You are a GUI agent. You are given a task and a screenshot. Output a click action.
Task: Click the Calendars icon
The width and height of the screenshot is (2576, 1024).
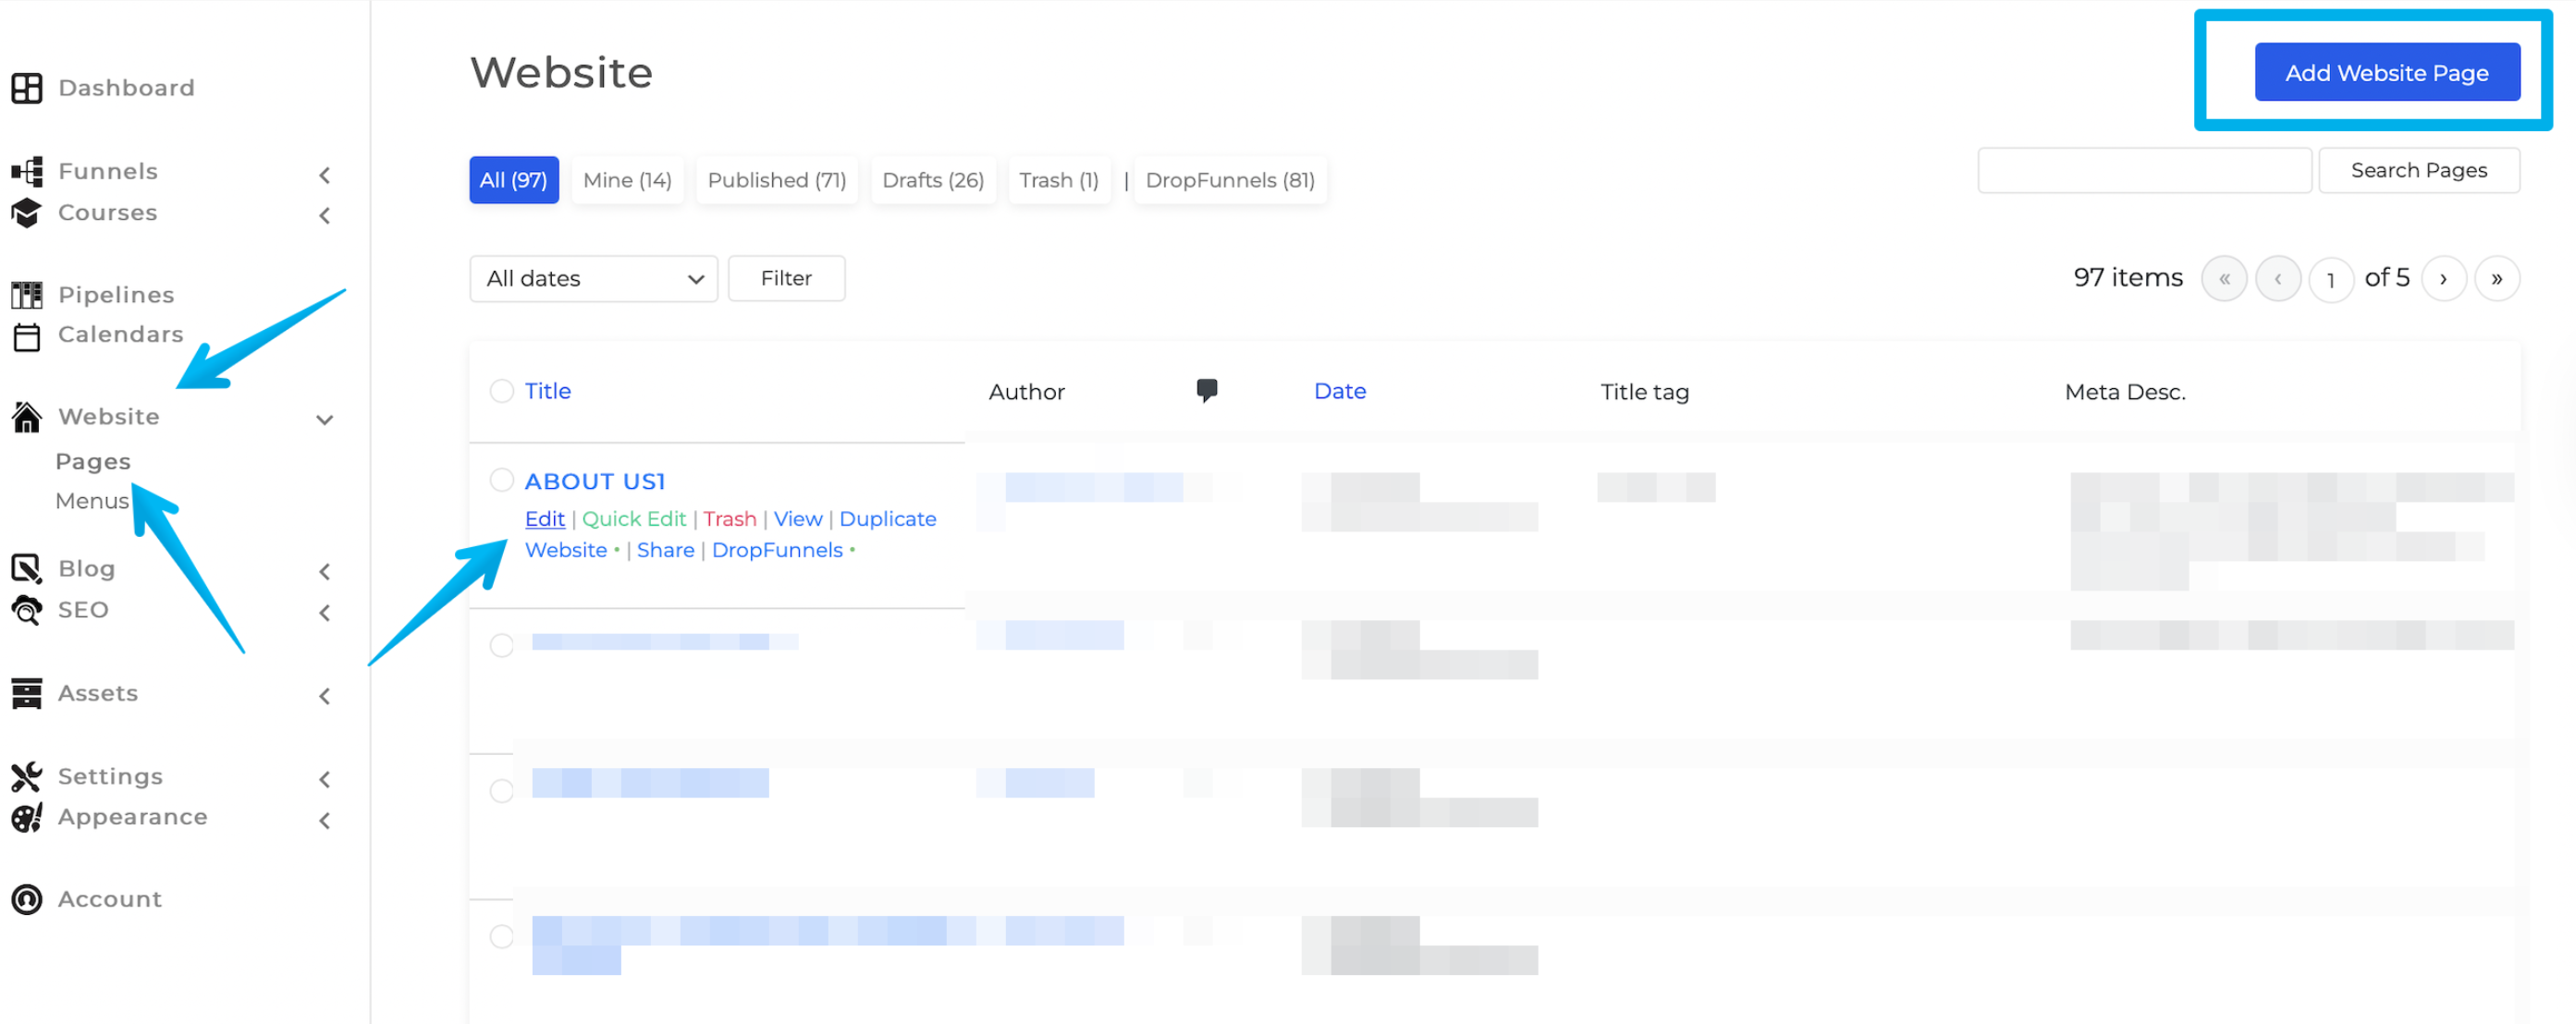click(x=27, y=337)
